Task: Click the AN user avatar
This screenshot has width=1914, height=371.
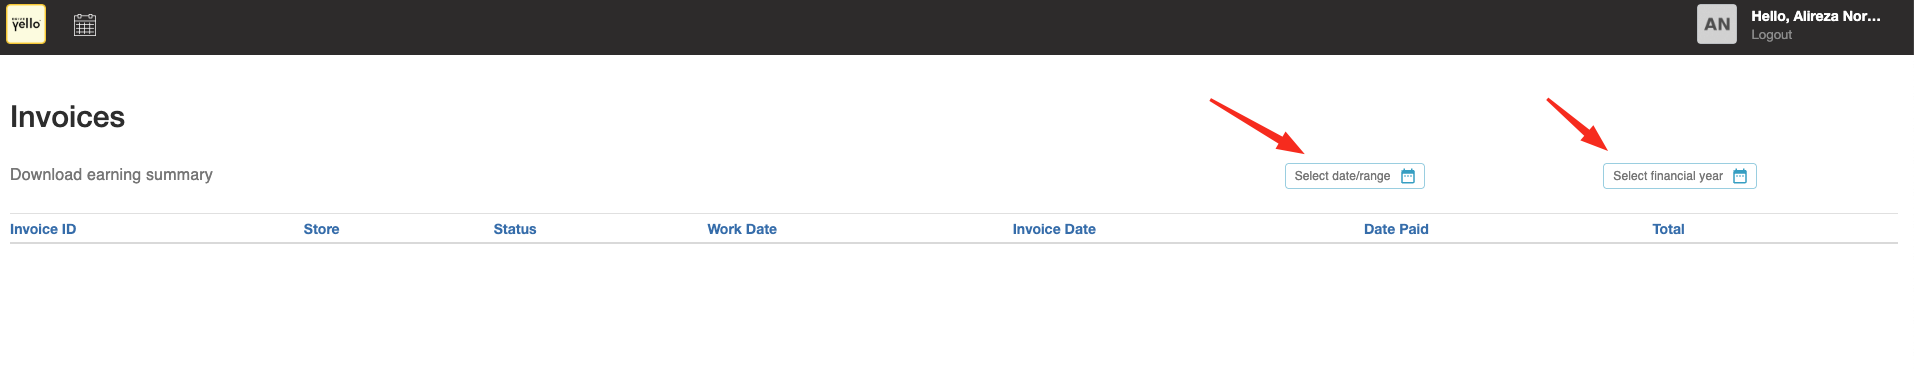Action: (x=1717, y=24)
